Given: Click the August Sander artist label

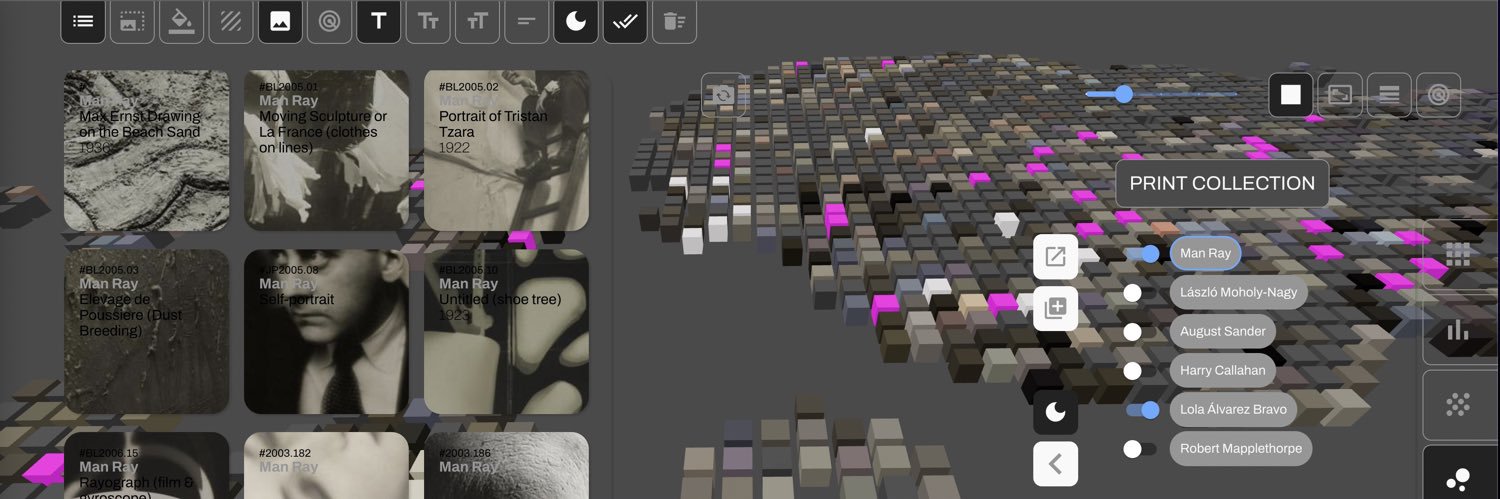Looking at the screenshot, I should 1222,332.
